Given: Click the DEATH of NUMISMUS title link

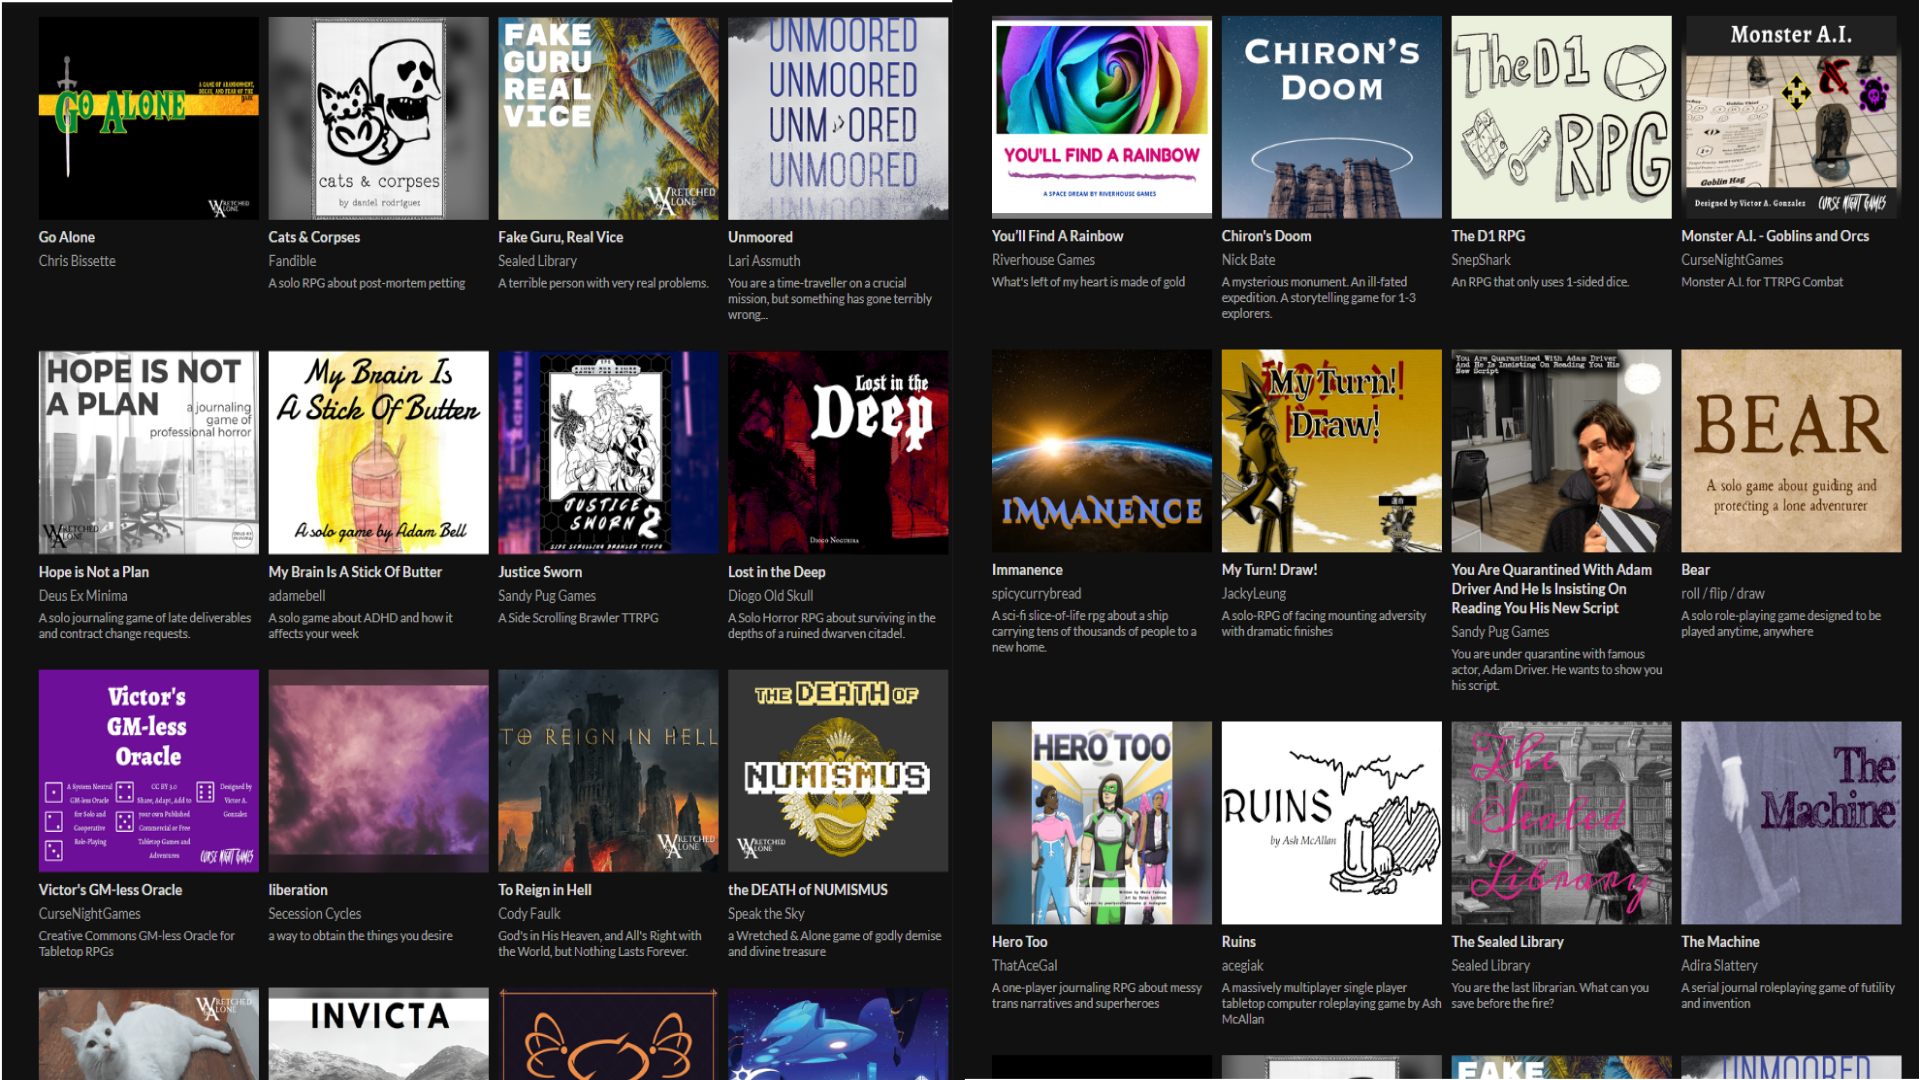Looking at the screenshot, I should [x=807, y=890].
